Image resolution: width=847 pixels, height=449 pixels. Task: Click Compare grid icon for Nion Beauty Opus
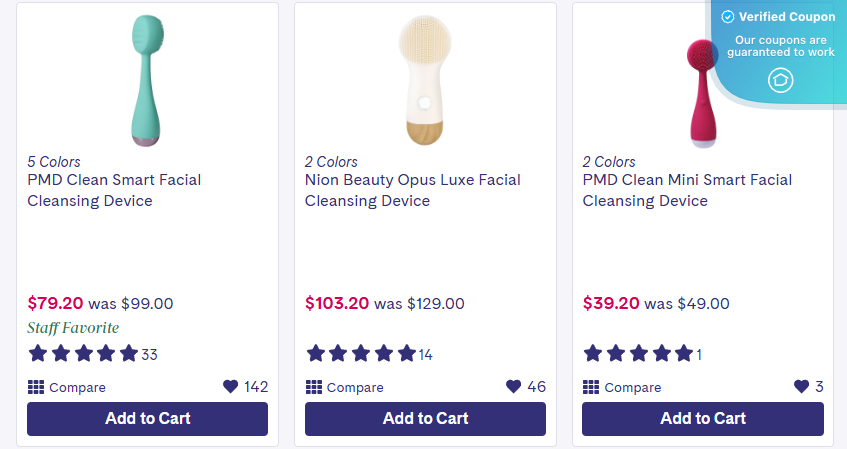(x=313, y=387)
